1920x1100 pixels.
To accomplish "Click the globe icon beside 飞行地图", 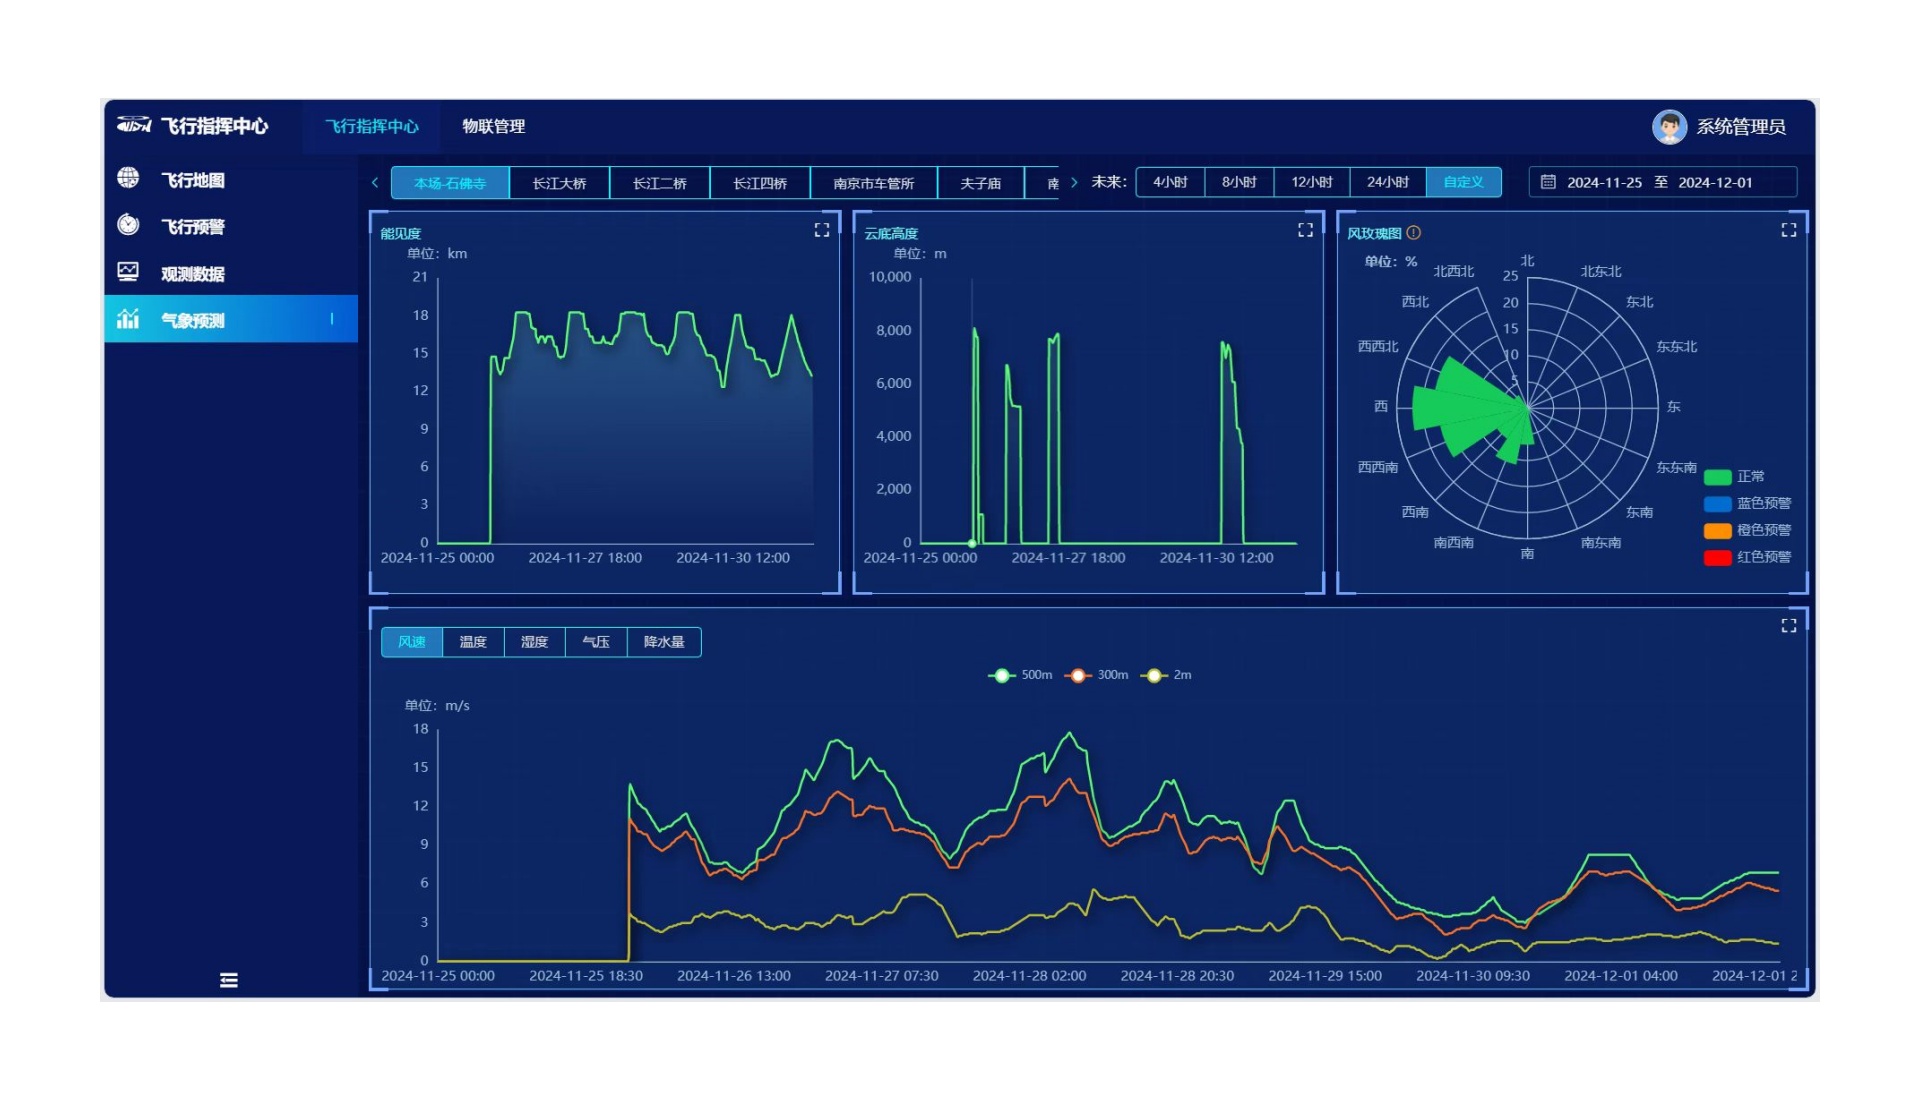I will (x=128, y=178).
